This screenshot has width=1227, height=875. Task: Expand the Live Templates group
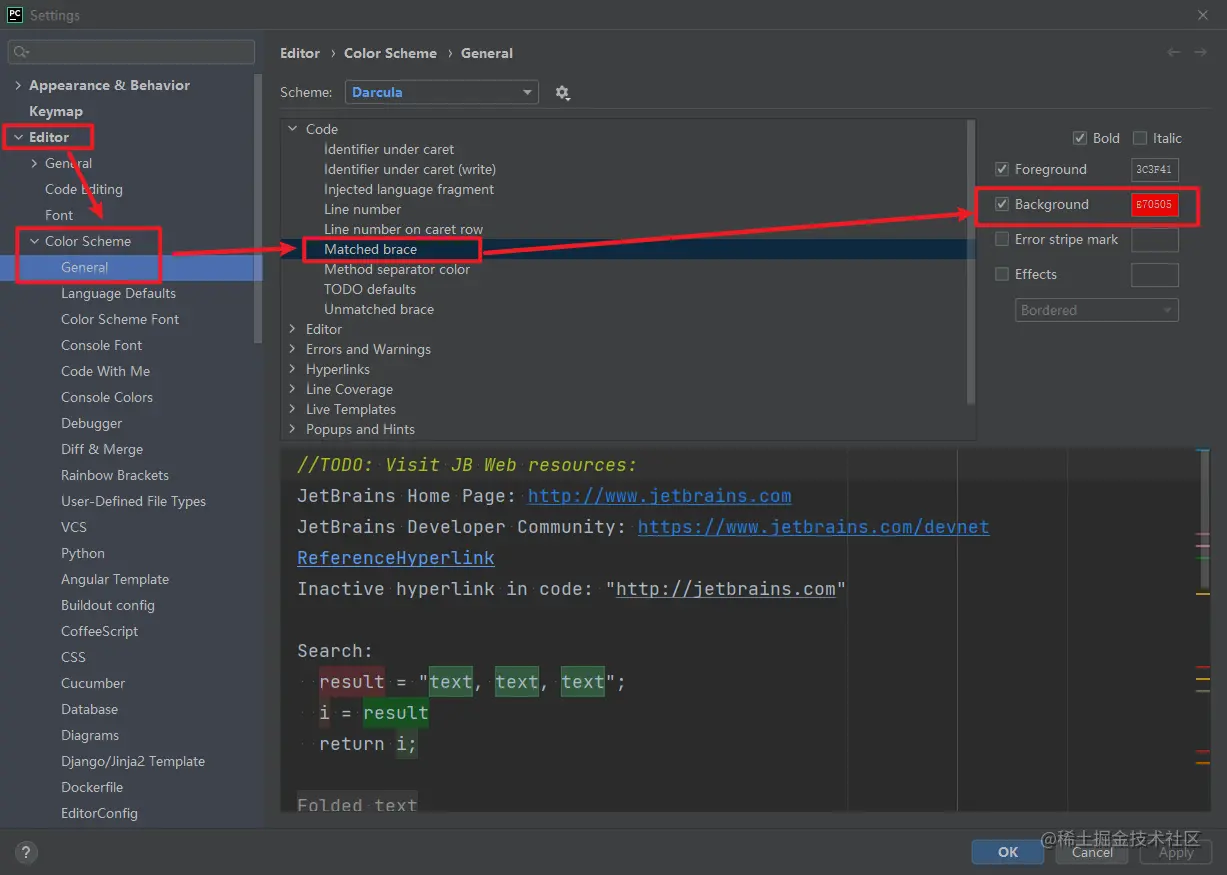pyautogui.click(x=293, y=409)
